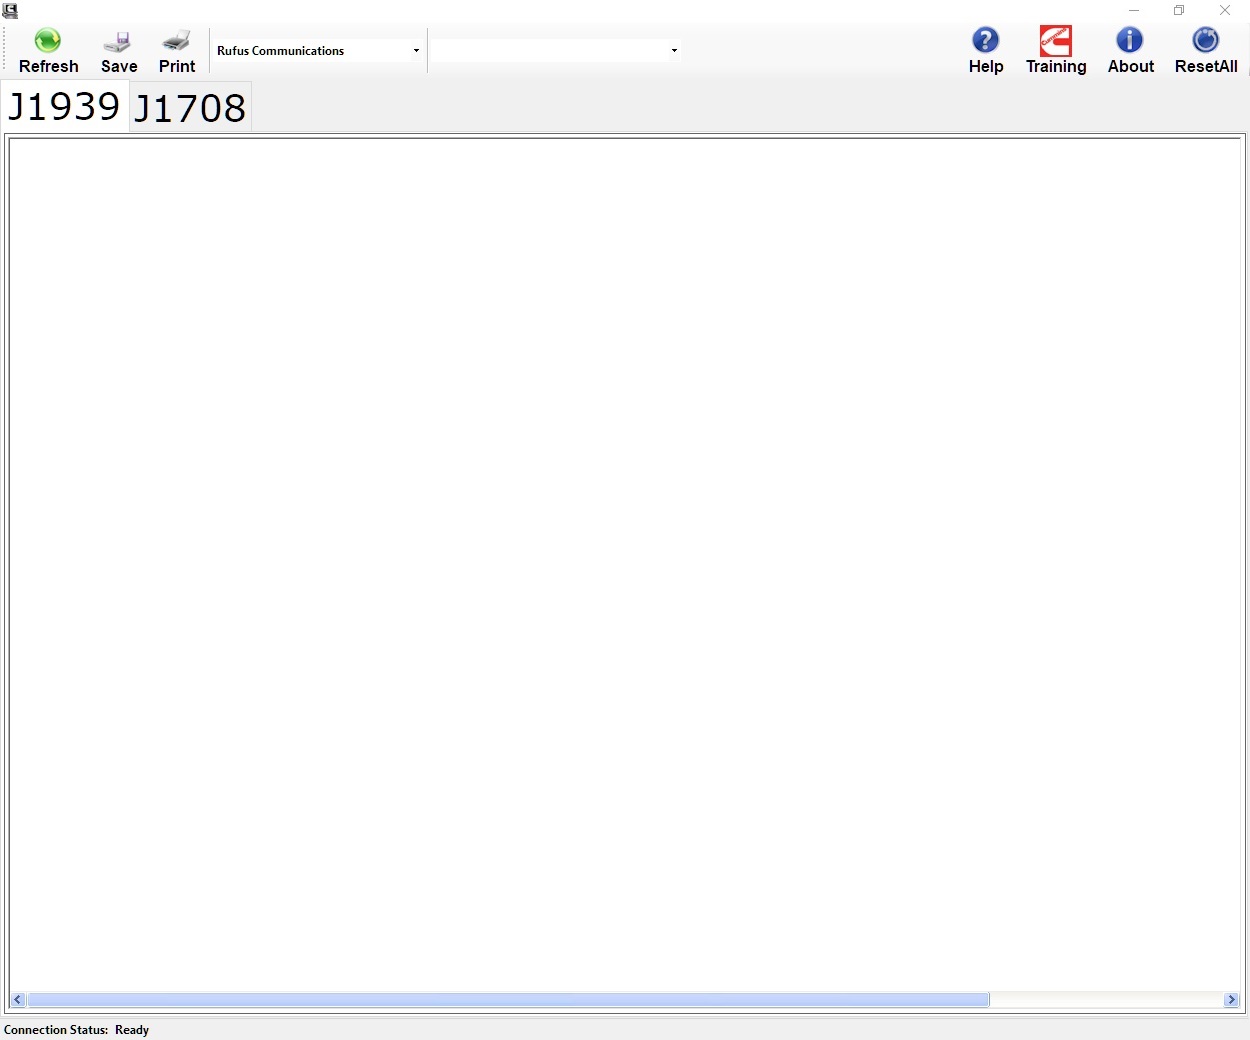The image size is (1250, 1040).
Task: Switch to the J1939 tab
Action: (x=64, y=107)
